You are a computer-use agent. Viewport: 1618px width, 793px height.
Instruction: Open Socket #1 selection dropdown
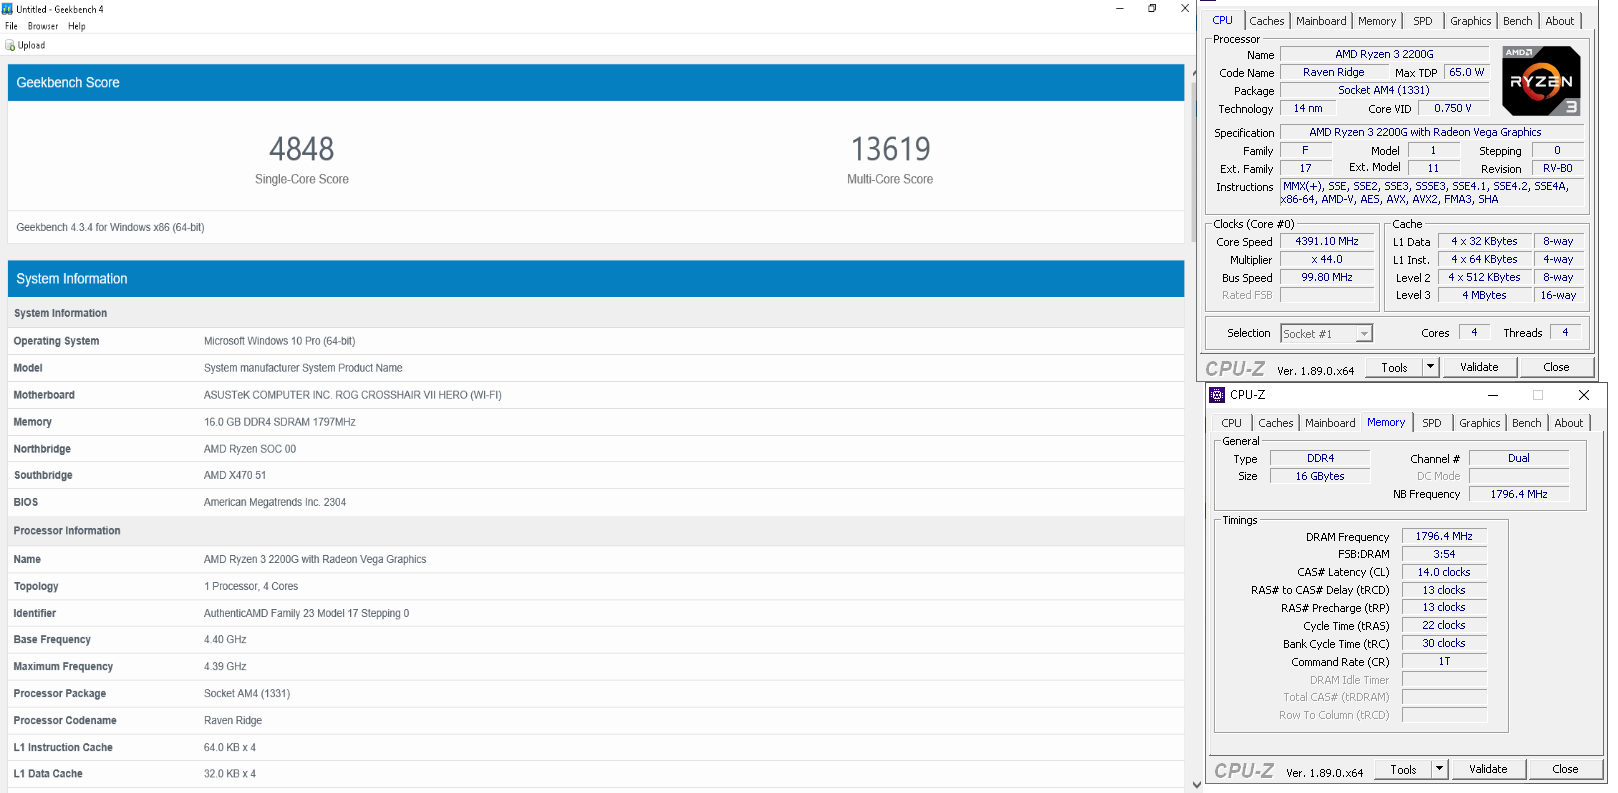[1327, 334]
